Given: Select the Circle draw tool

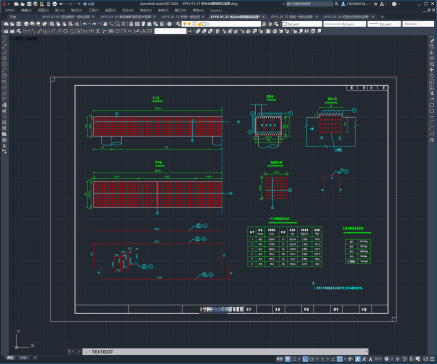Looking at the screenshot, I should coord(4,76).
